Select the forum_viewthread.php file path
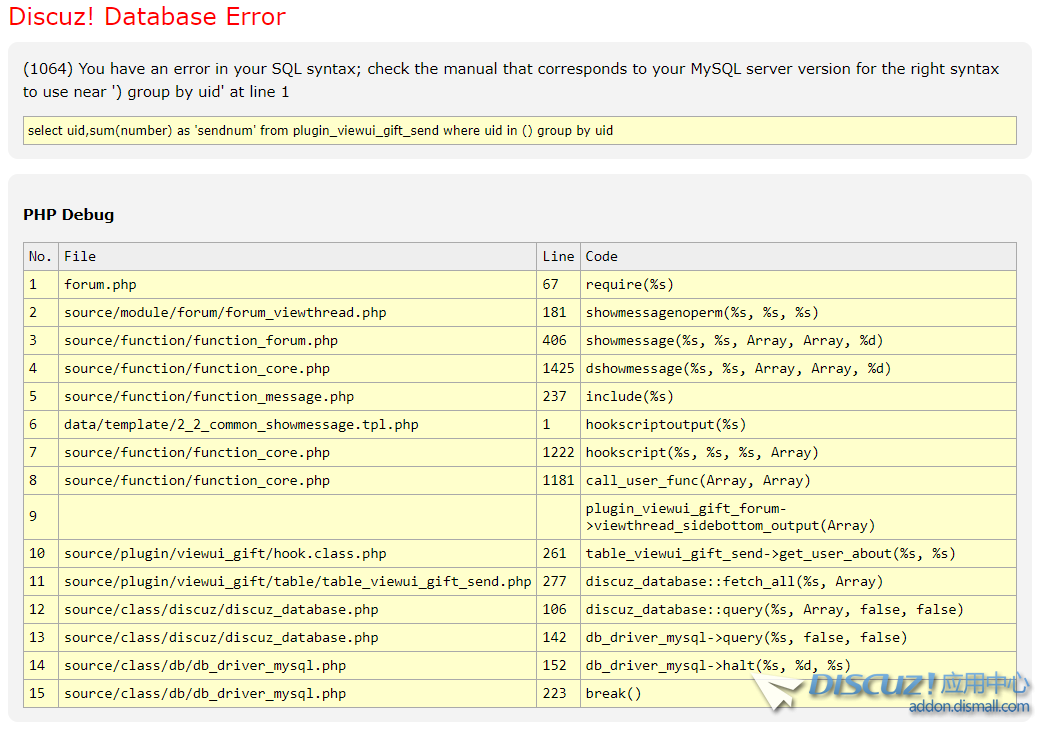This screenshot has width=1048, height=732. tap(225, 312)
